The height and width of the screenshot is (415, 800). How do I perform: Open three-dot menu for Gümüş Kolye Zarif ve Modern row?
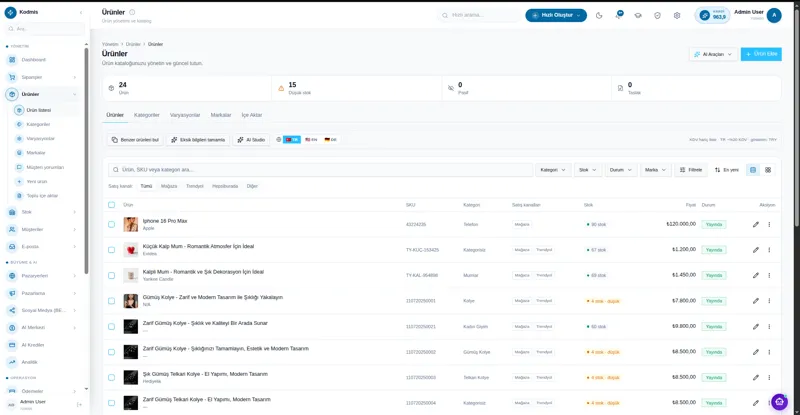pyautogui.click(x=769, y=301)
